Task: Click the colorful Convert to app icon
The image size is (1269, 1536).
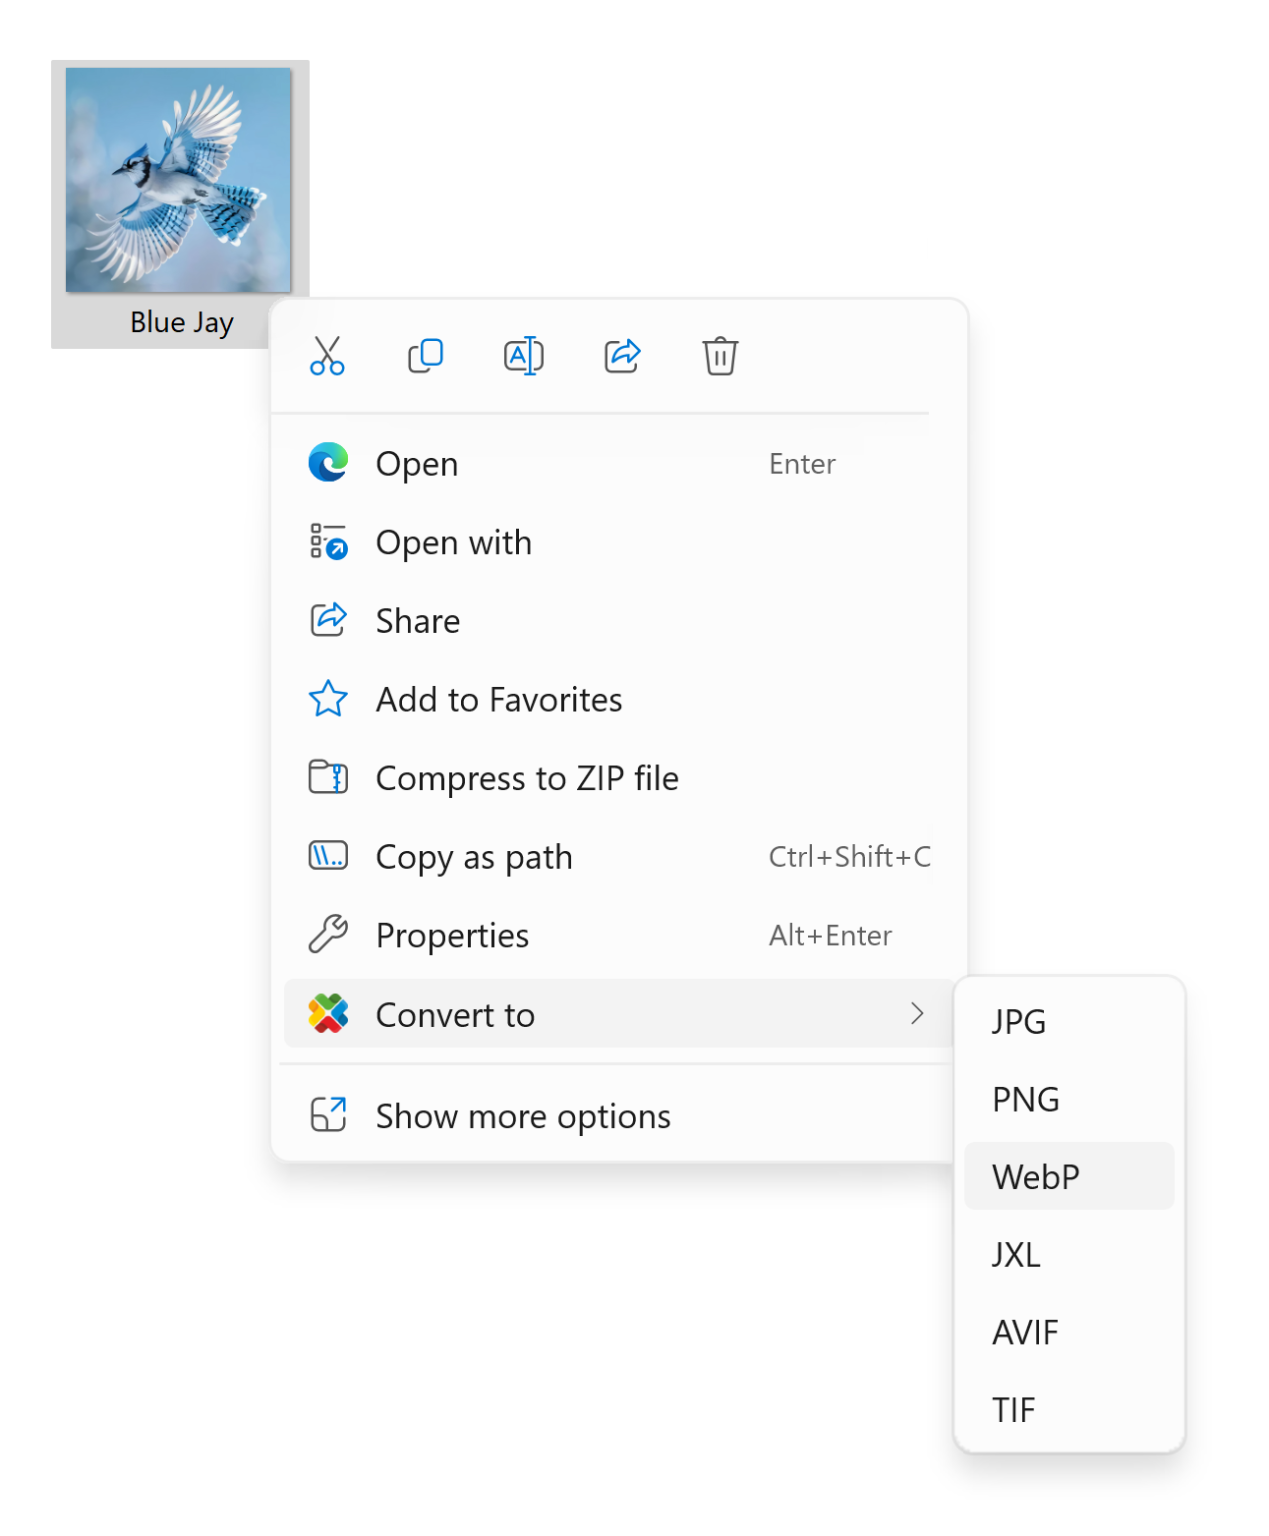Action: [x=328, y=1014]
